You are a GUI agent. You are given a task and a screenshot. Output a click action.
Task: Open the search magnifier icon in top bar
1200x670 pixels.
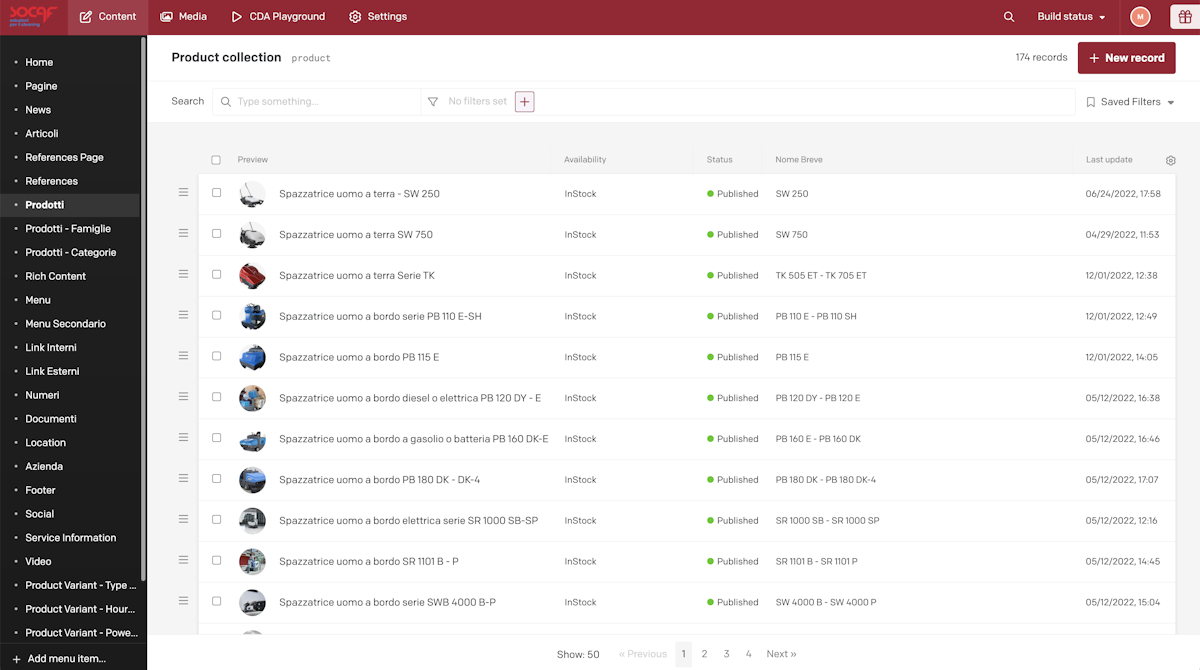(1009, 17)
